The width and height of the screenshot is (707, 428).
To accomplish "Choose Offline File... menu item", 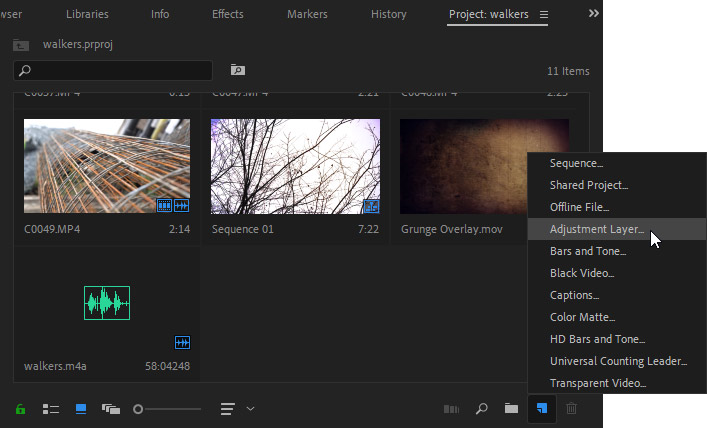I will pos(617,207).
